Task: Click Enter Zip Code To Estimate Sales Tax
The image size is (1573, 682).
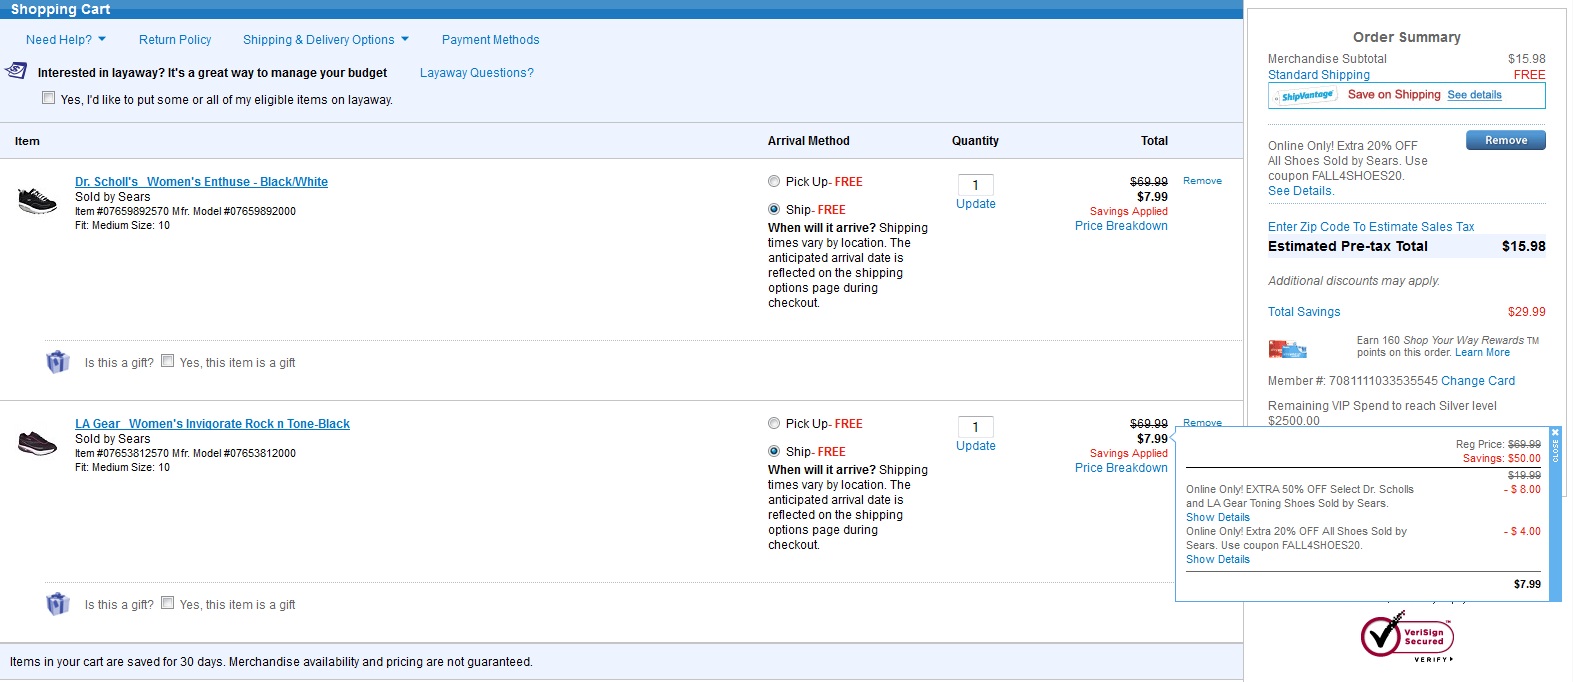Action: point(1371,227)
